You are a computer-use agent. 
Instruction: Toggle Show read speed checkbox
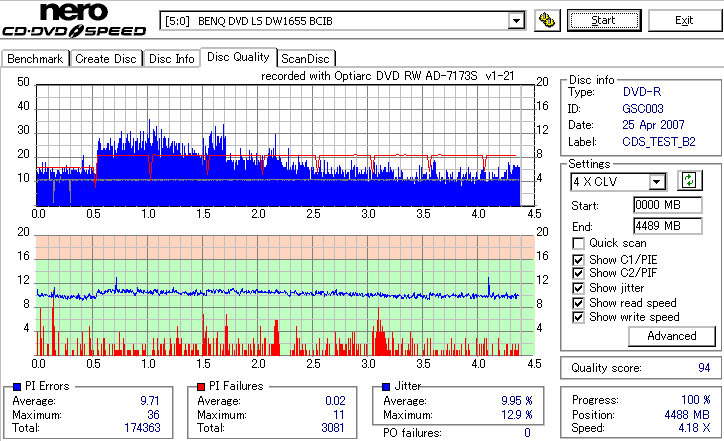578,303
